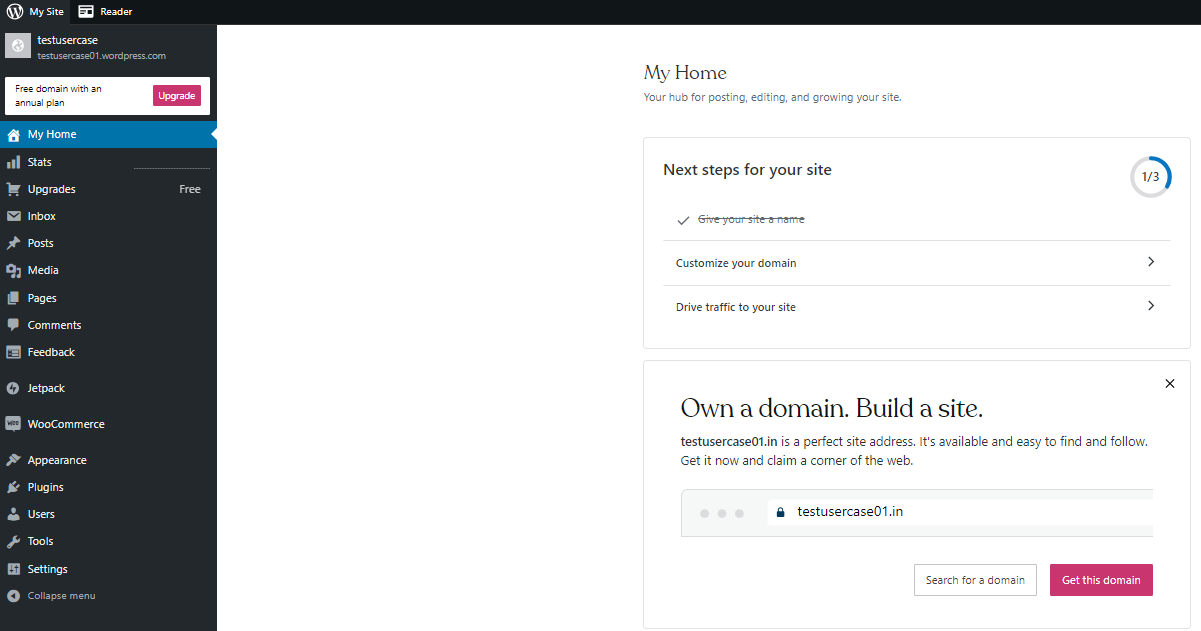Open Comments menu label

[x=55, y=325]
